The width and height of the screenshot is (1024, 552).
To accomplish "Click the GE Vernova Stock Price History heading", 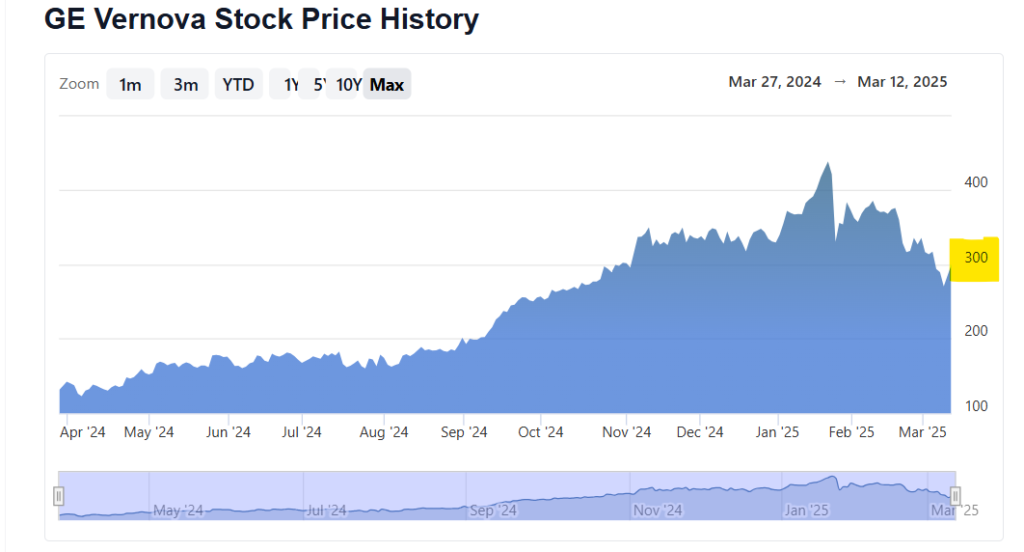I will 261,19.
